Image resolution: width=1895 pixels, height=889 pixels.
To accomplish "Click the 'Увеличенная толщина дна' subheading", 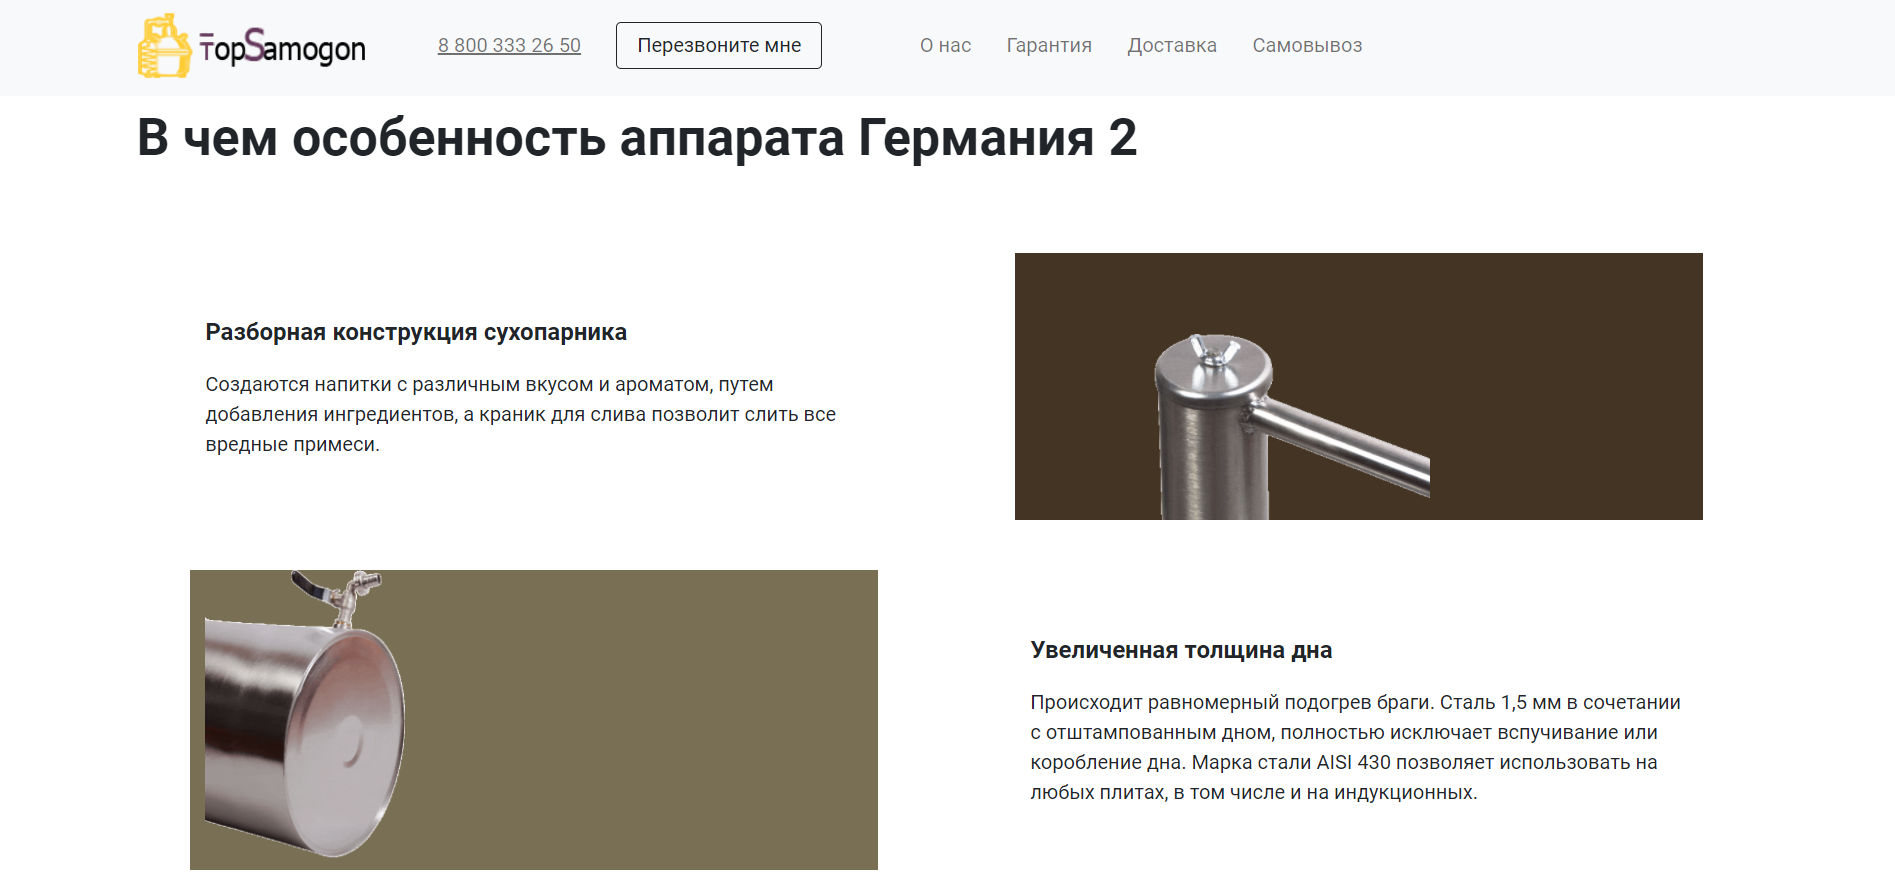I will (x=1181, y=650).
